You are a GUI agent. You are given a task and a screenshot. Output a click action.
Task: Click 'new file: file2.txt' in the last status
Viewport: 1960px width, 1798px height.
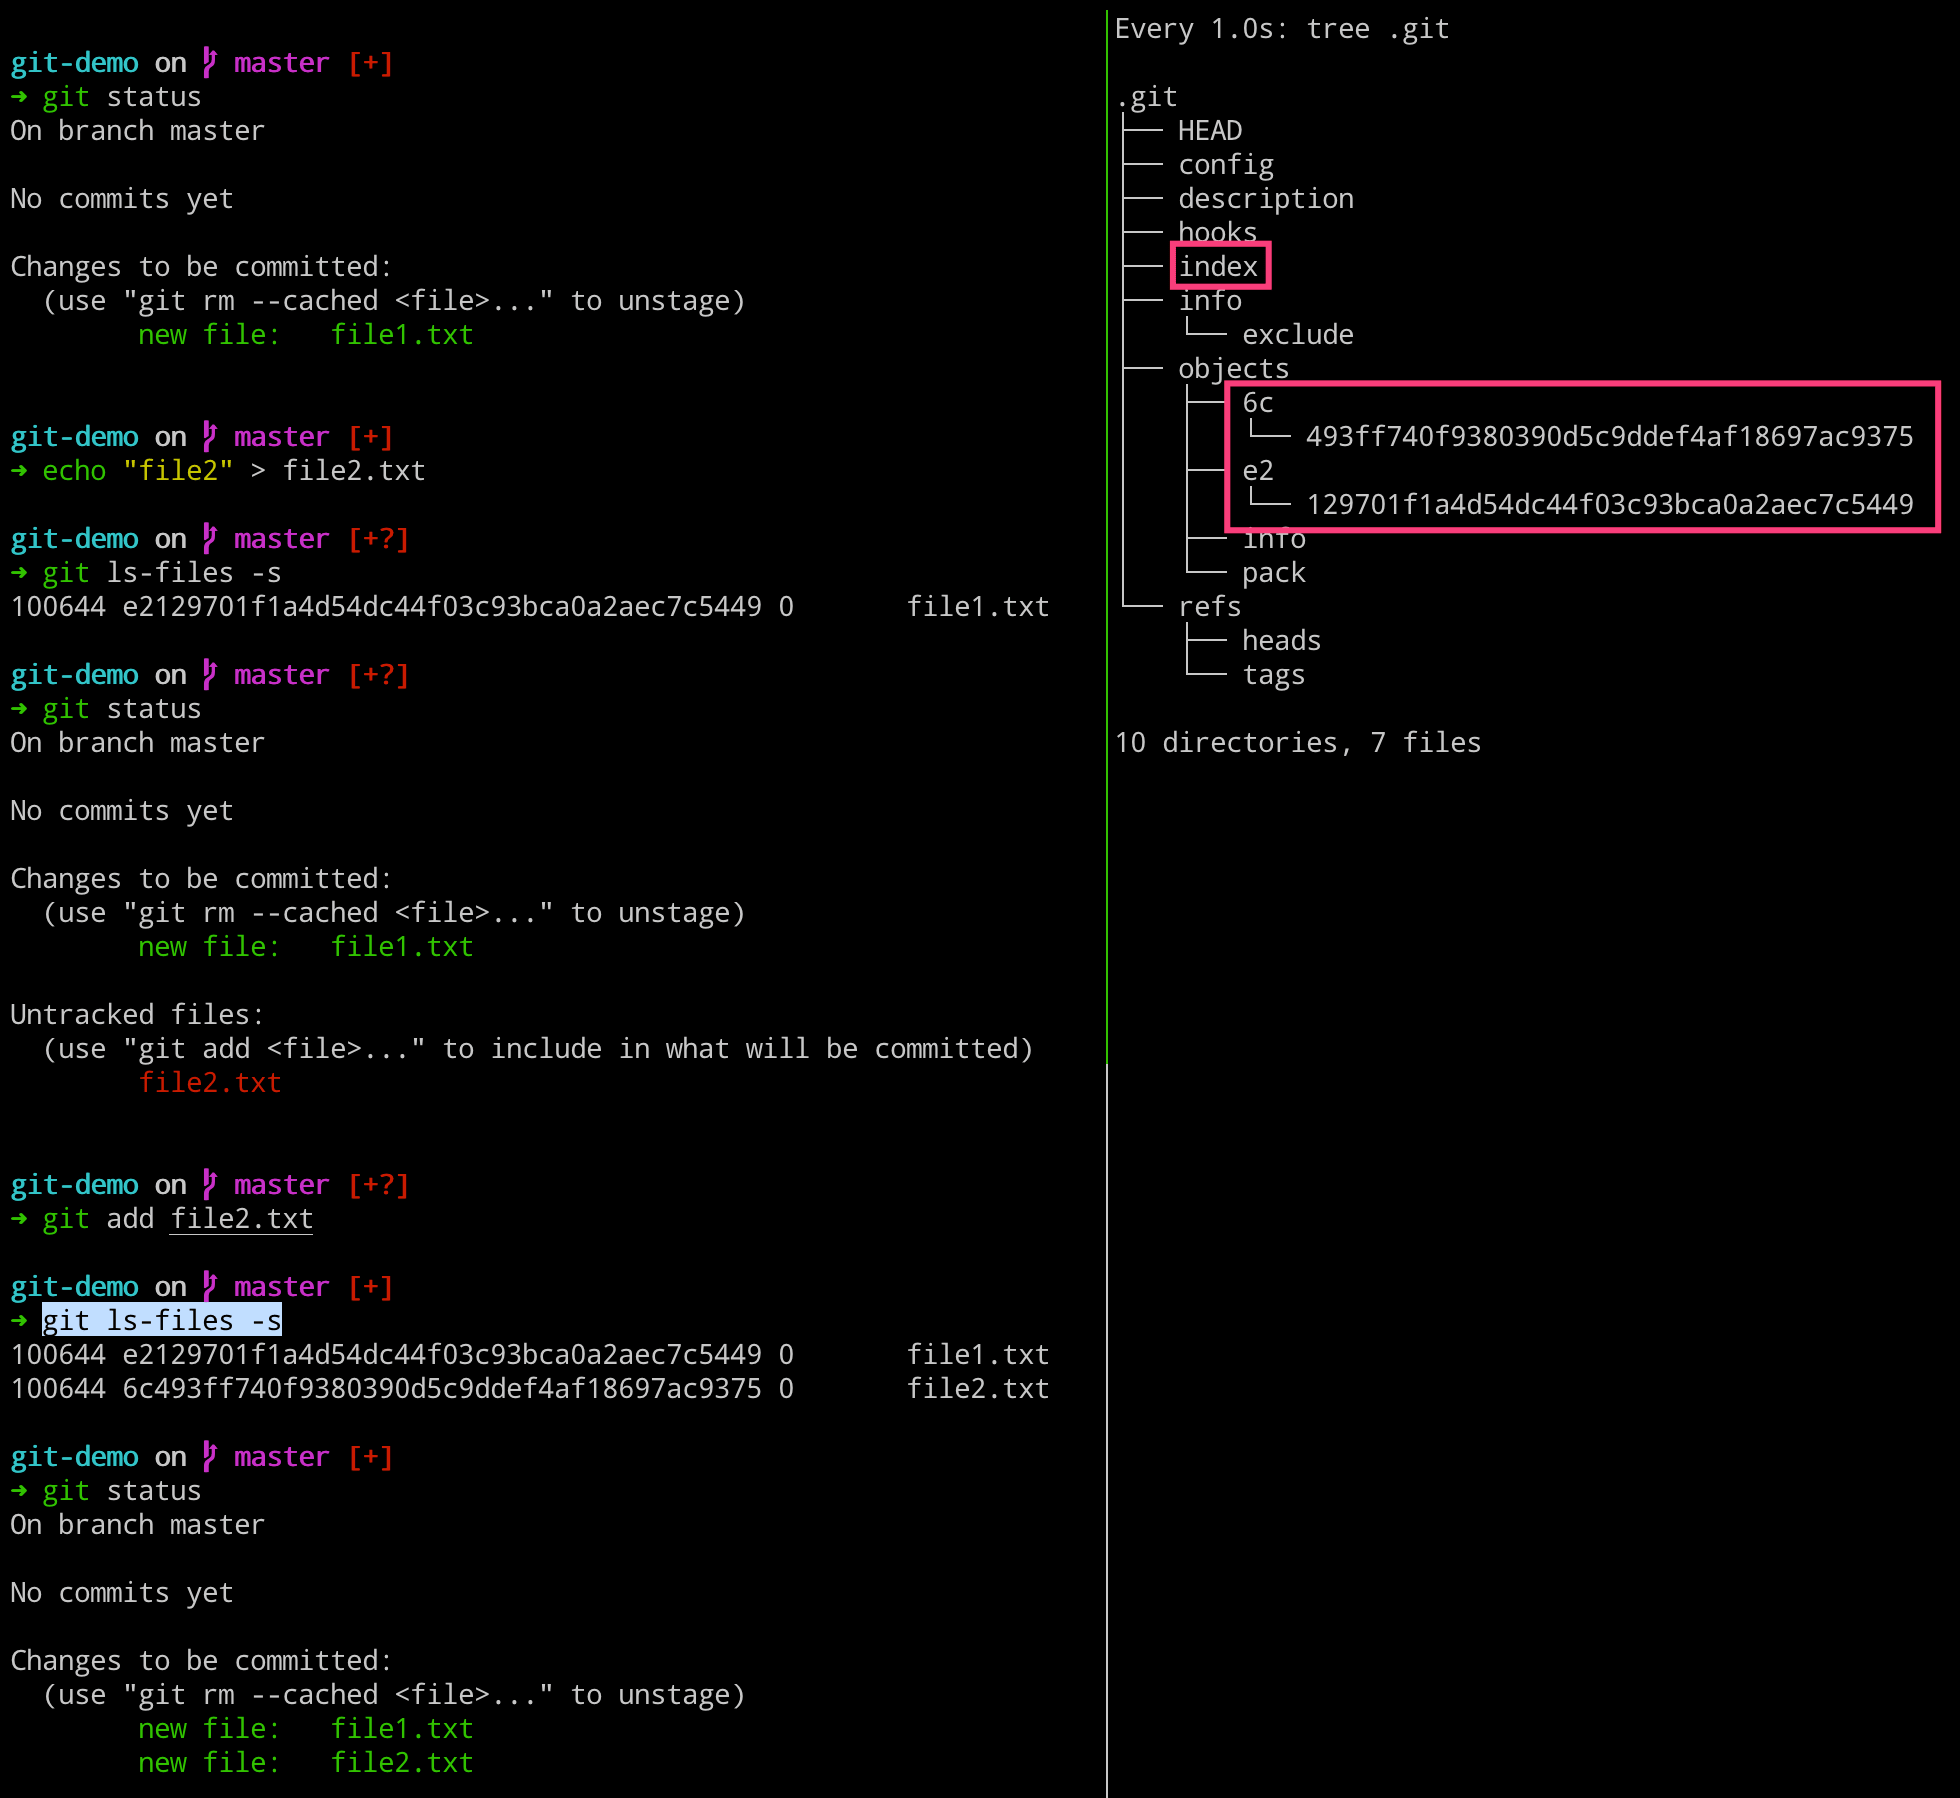306,1762
